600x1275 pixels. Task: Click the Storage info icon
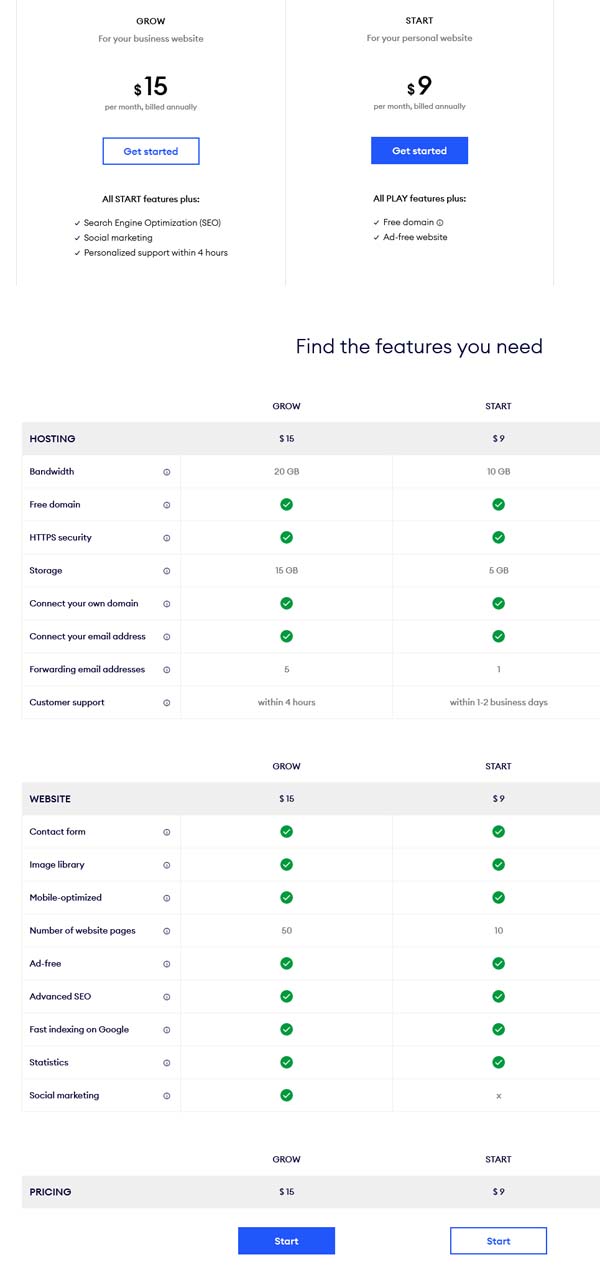point(166,570)
